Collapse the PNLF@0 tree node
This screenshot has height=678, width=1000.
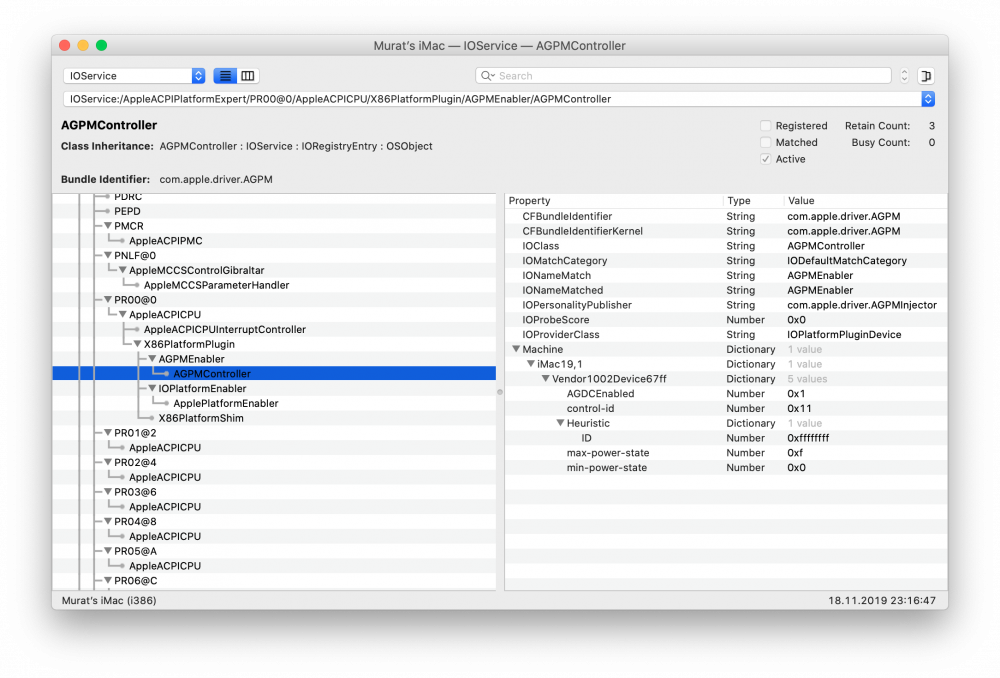(x=108, y=255)
